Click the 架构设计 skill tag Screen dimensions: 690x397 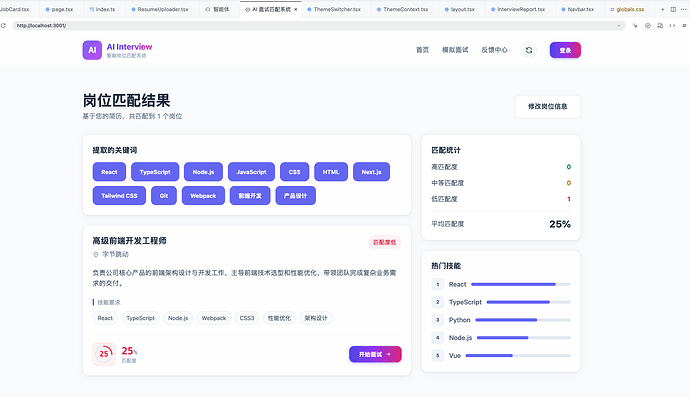[x=316, y=318]
